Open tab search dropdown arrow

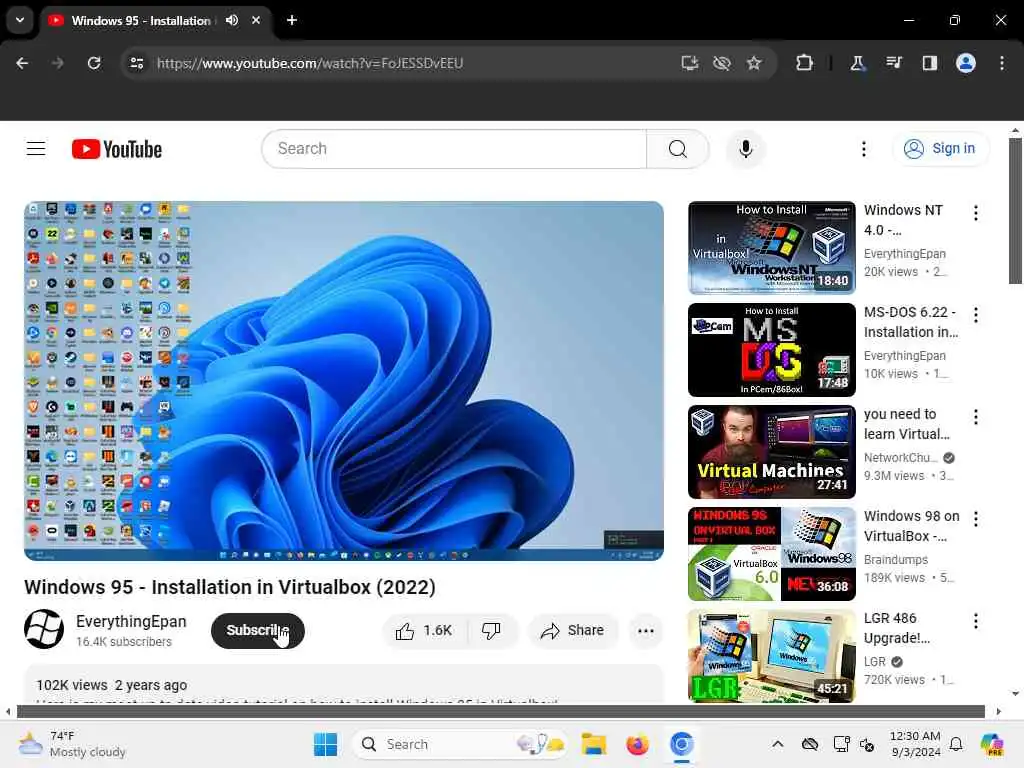20,20
